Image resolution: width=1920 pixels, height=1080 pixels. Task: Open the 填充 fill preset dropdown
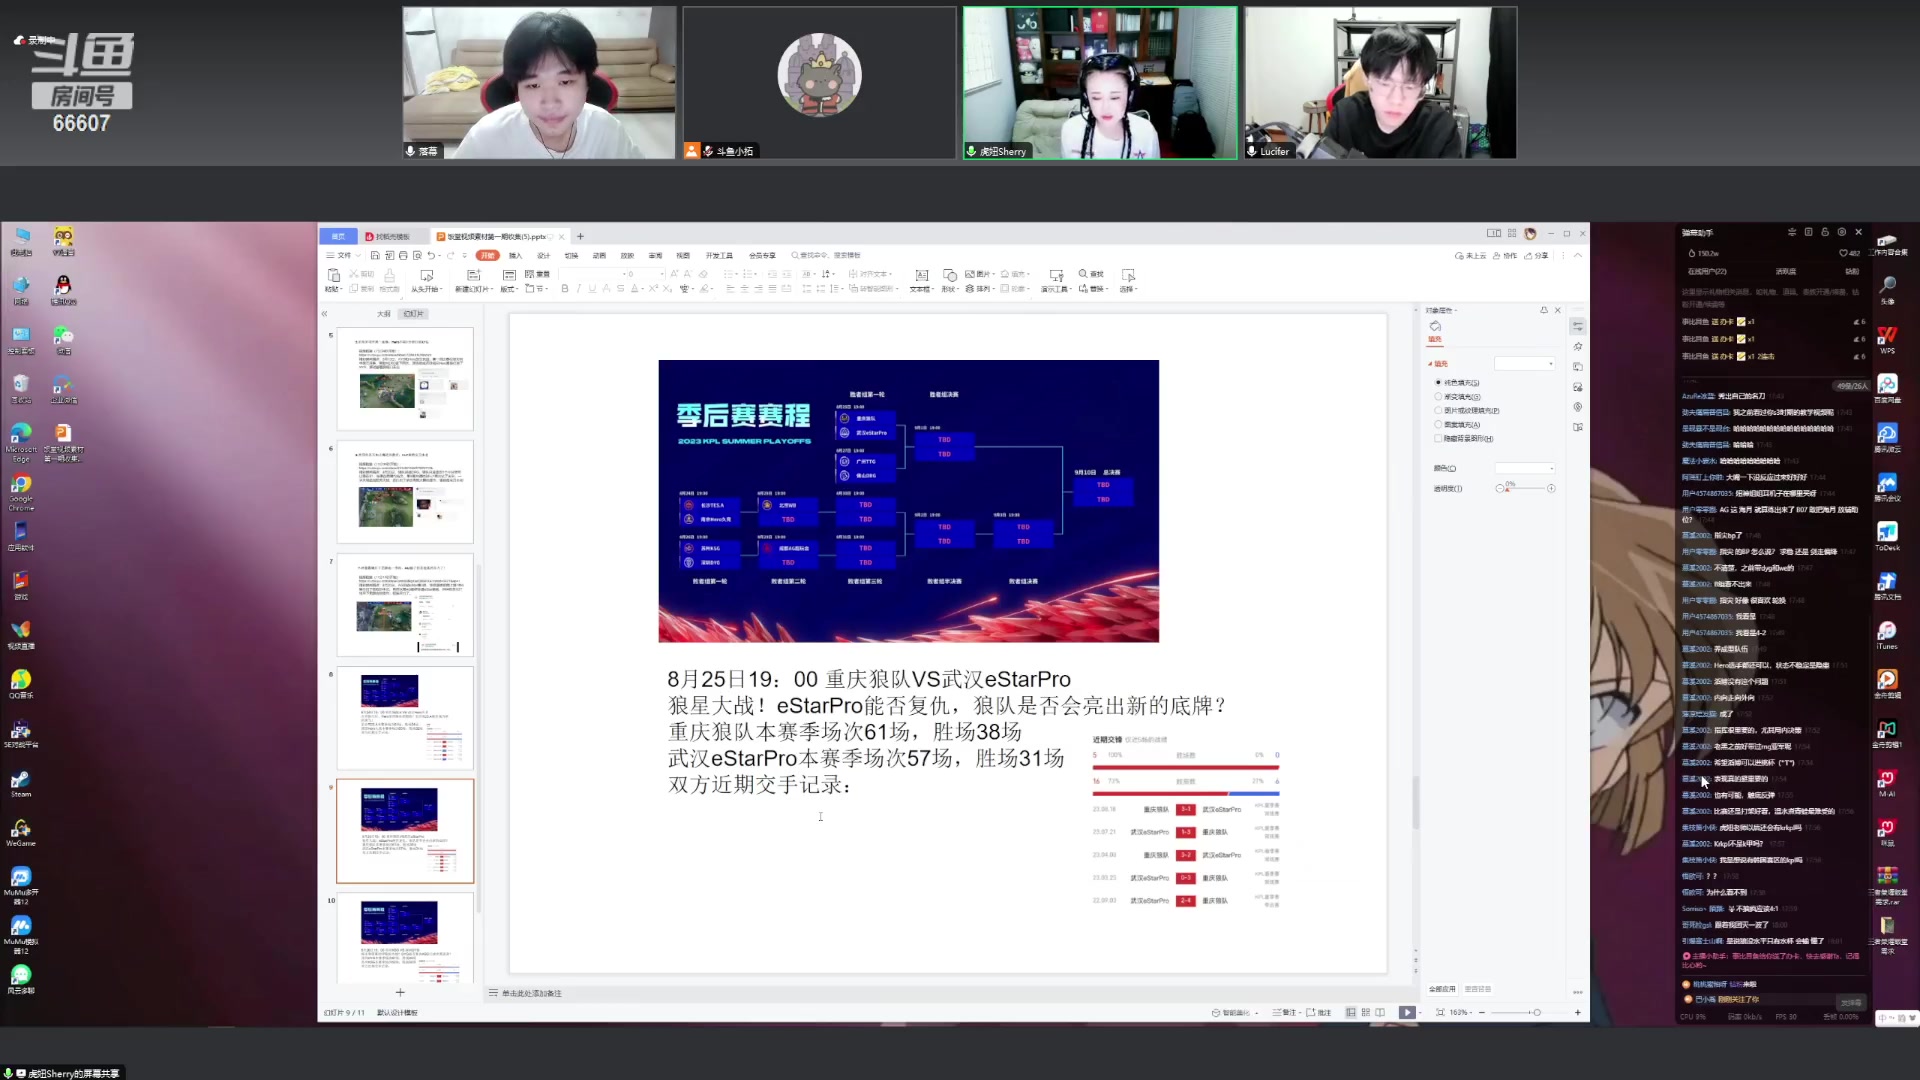tap(1525, 364)
